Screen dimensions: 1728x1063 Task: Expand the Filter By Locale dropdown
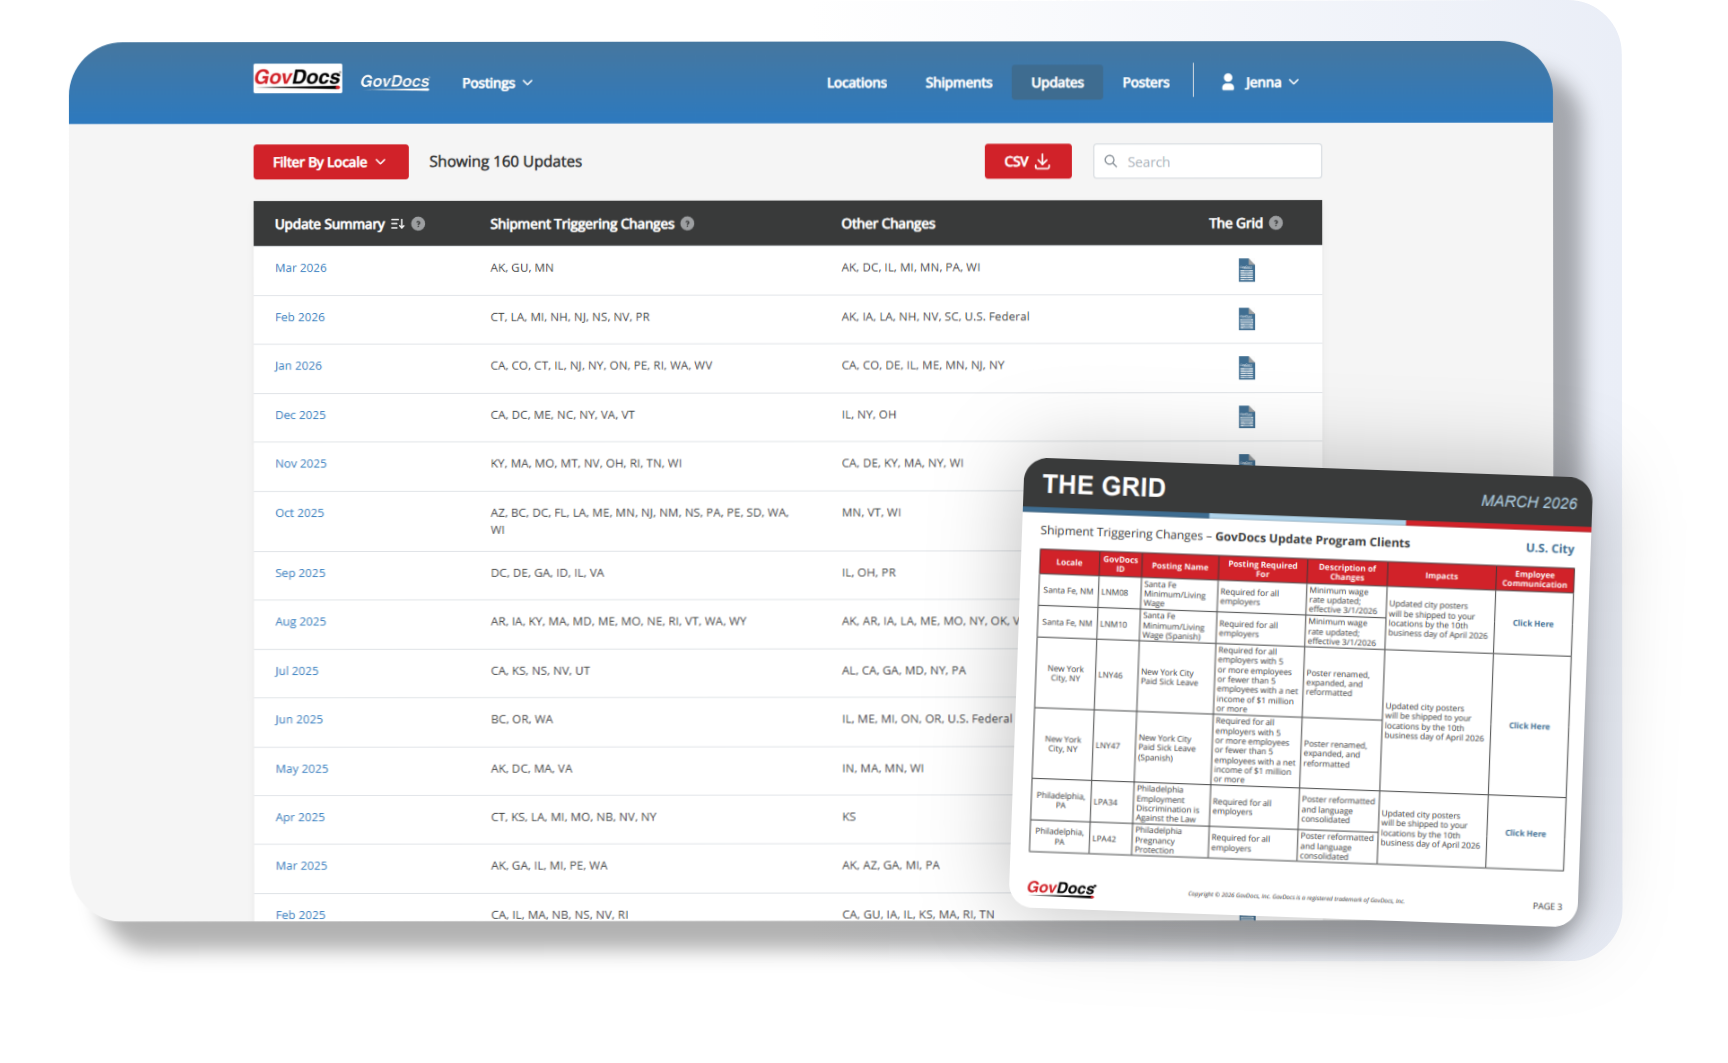pos(330,162)
